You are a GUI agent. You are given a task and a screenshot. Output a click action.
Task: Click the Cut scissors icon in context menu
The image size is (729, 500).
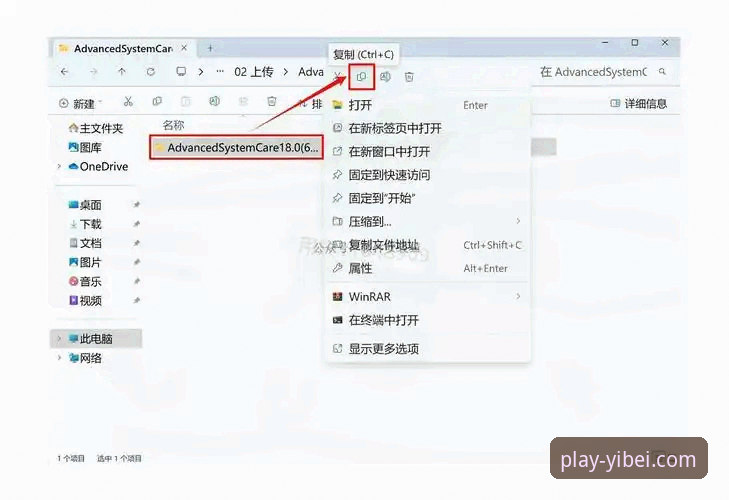(338, 76)
